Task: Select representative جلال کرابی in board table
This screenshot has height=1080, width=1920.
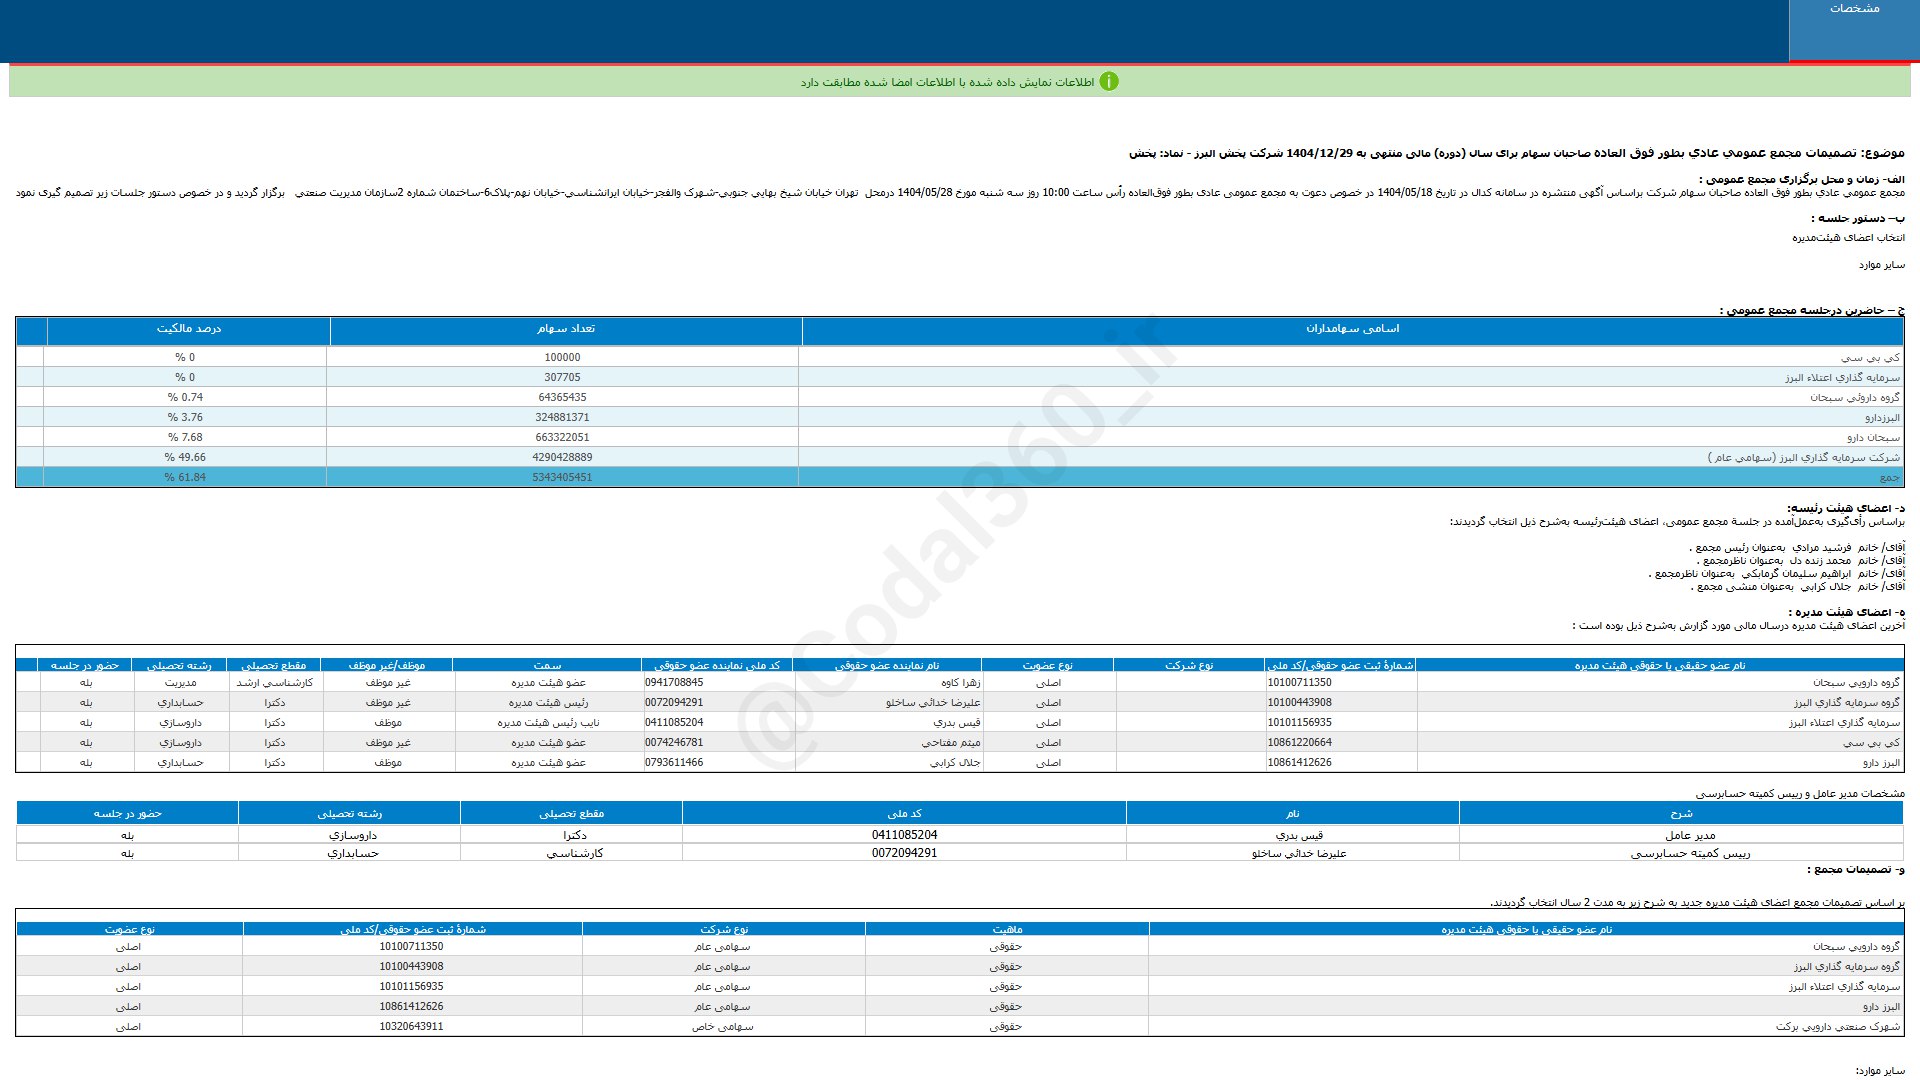Action: tap(955, 763)
